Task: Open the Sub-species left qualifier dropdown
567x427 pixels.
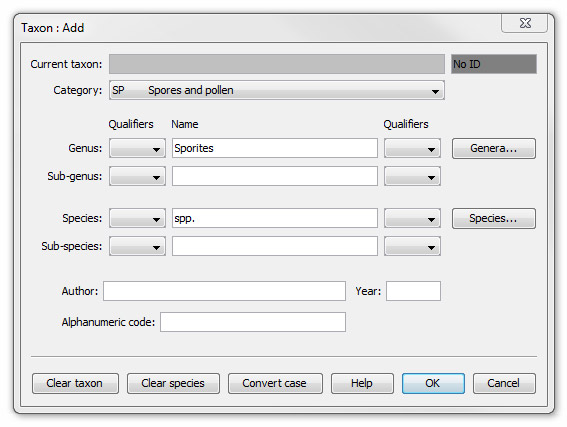Action: click(137, 247)
